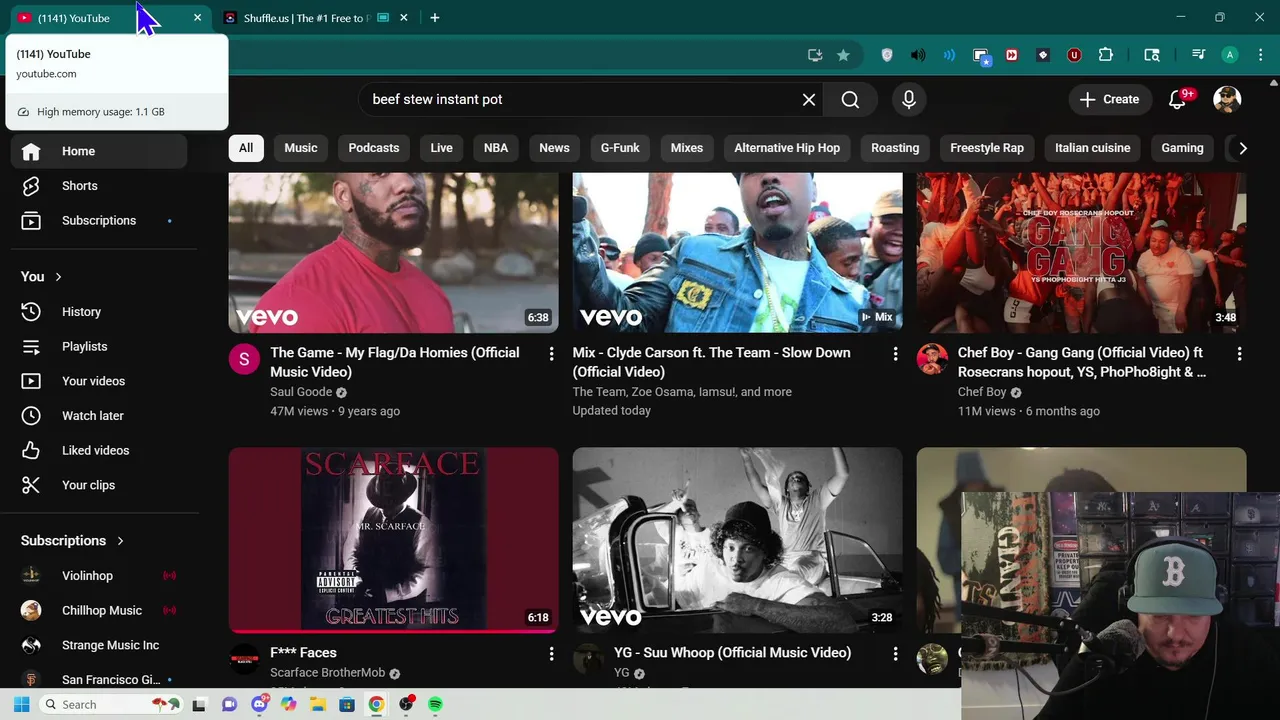Select the News filter chip
This screenshot has height=720, width=1280.
[x=554, y=148]
